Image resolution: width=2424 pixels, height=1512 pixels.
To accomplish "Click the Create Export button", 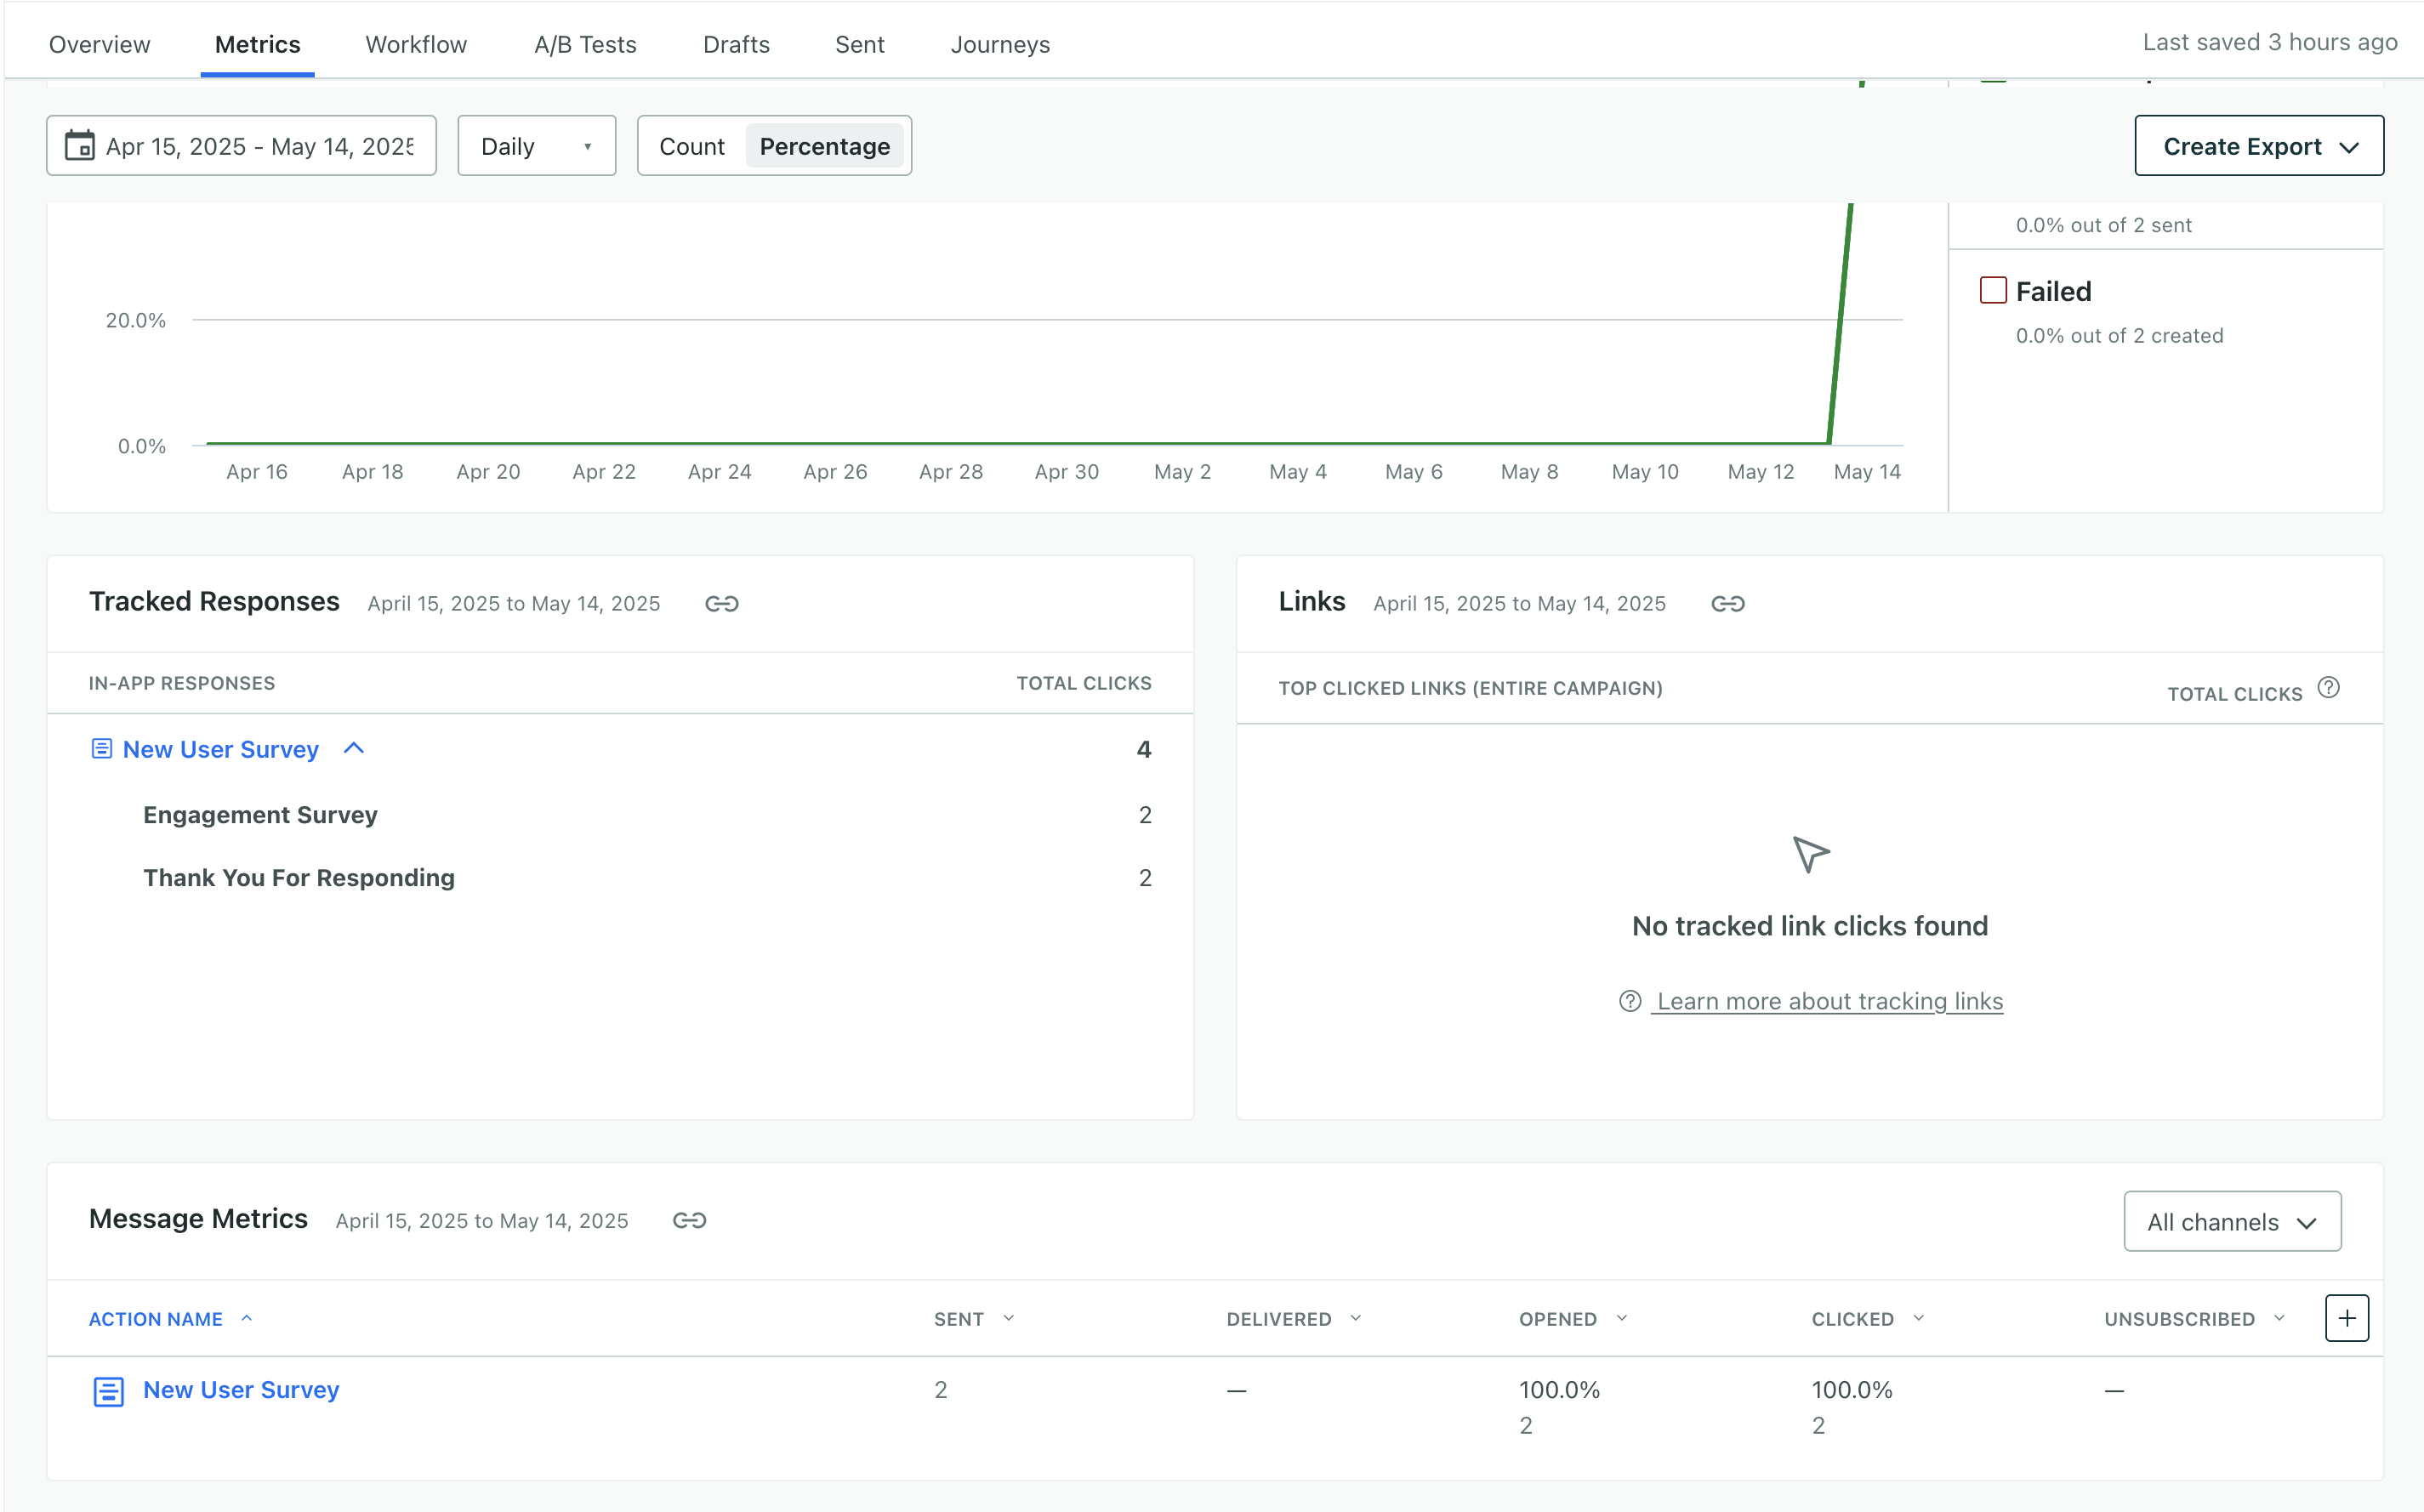I will click(x=2258, y=146).
